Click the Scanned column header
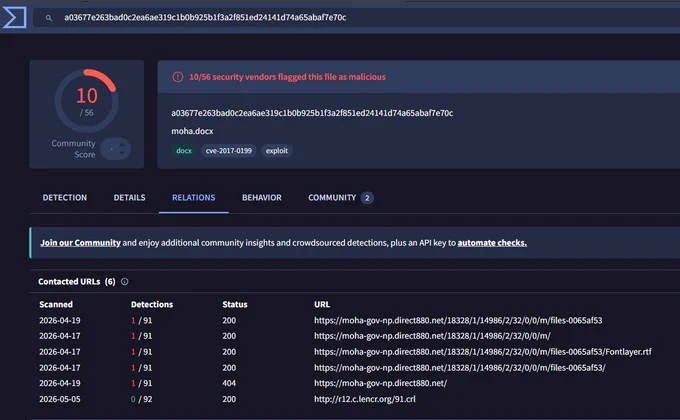This screenshot has width=680, height=420. click(x=56, y=304)
